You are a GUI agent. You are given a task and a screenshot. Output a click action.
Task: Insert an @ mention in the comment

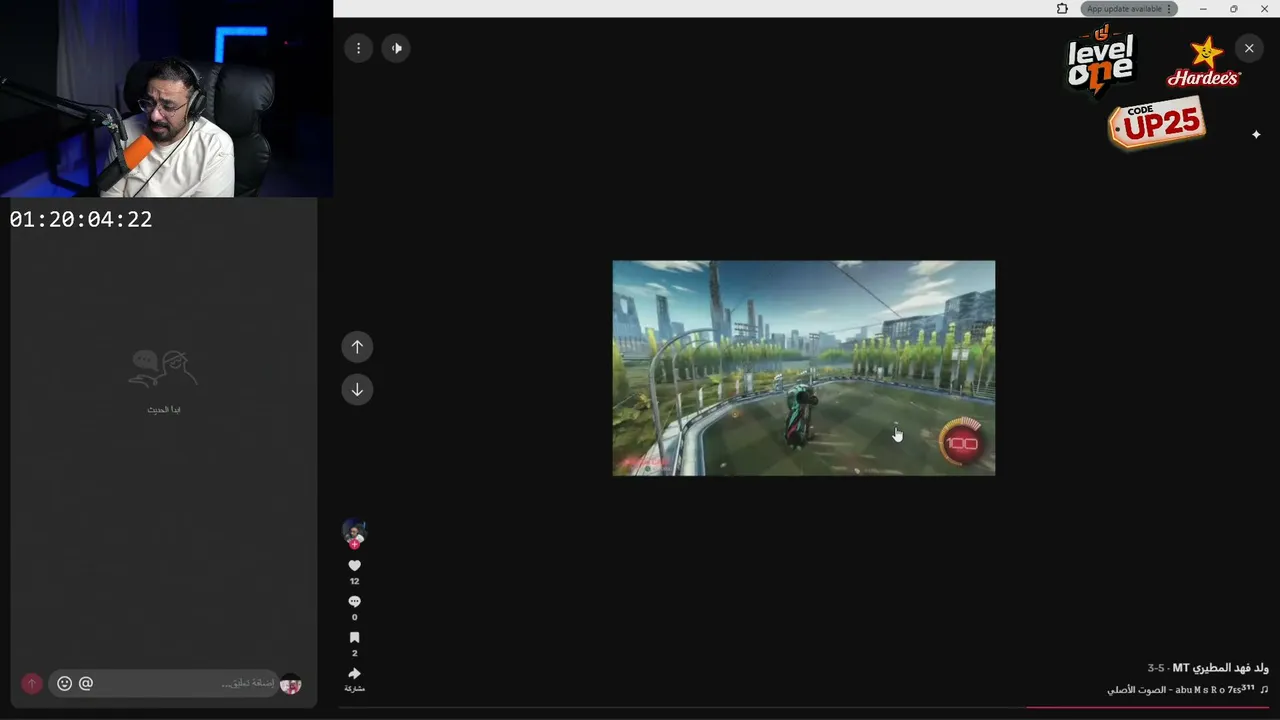[86, 684]
